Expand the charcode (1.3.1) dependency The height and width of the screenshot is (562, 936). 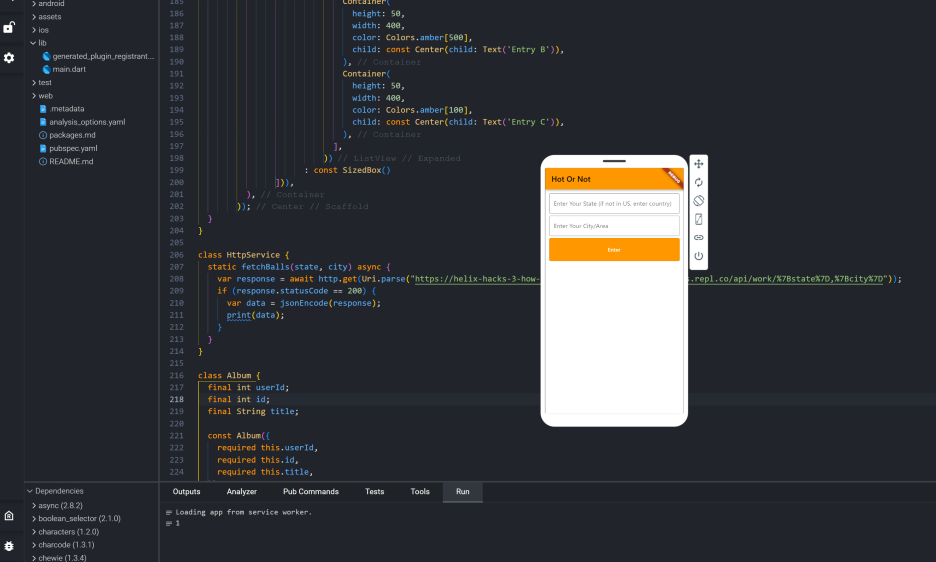tap(34, 545)
